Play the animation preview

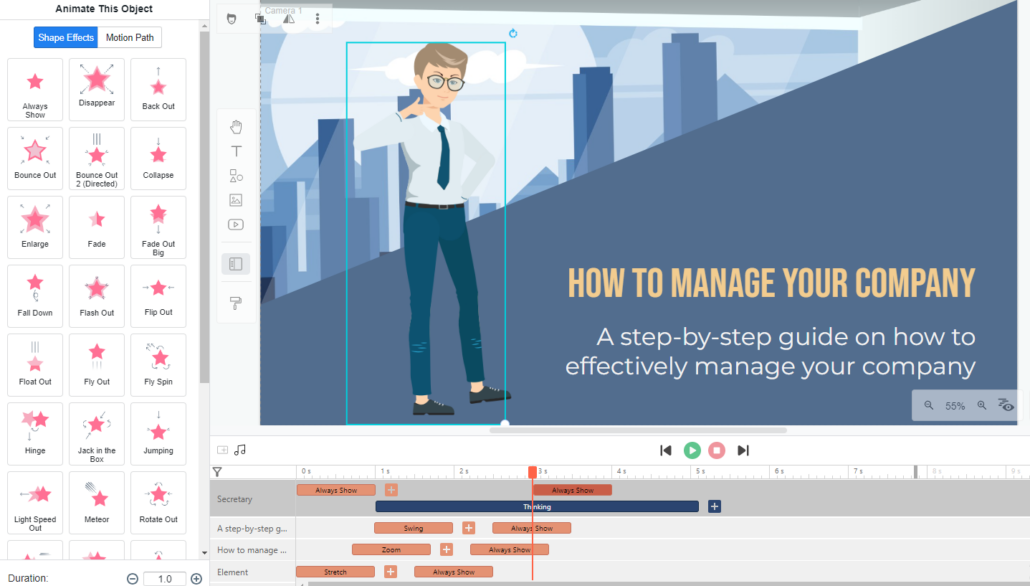[692, 450]
